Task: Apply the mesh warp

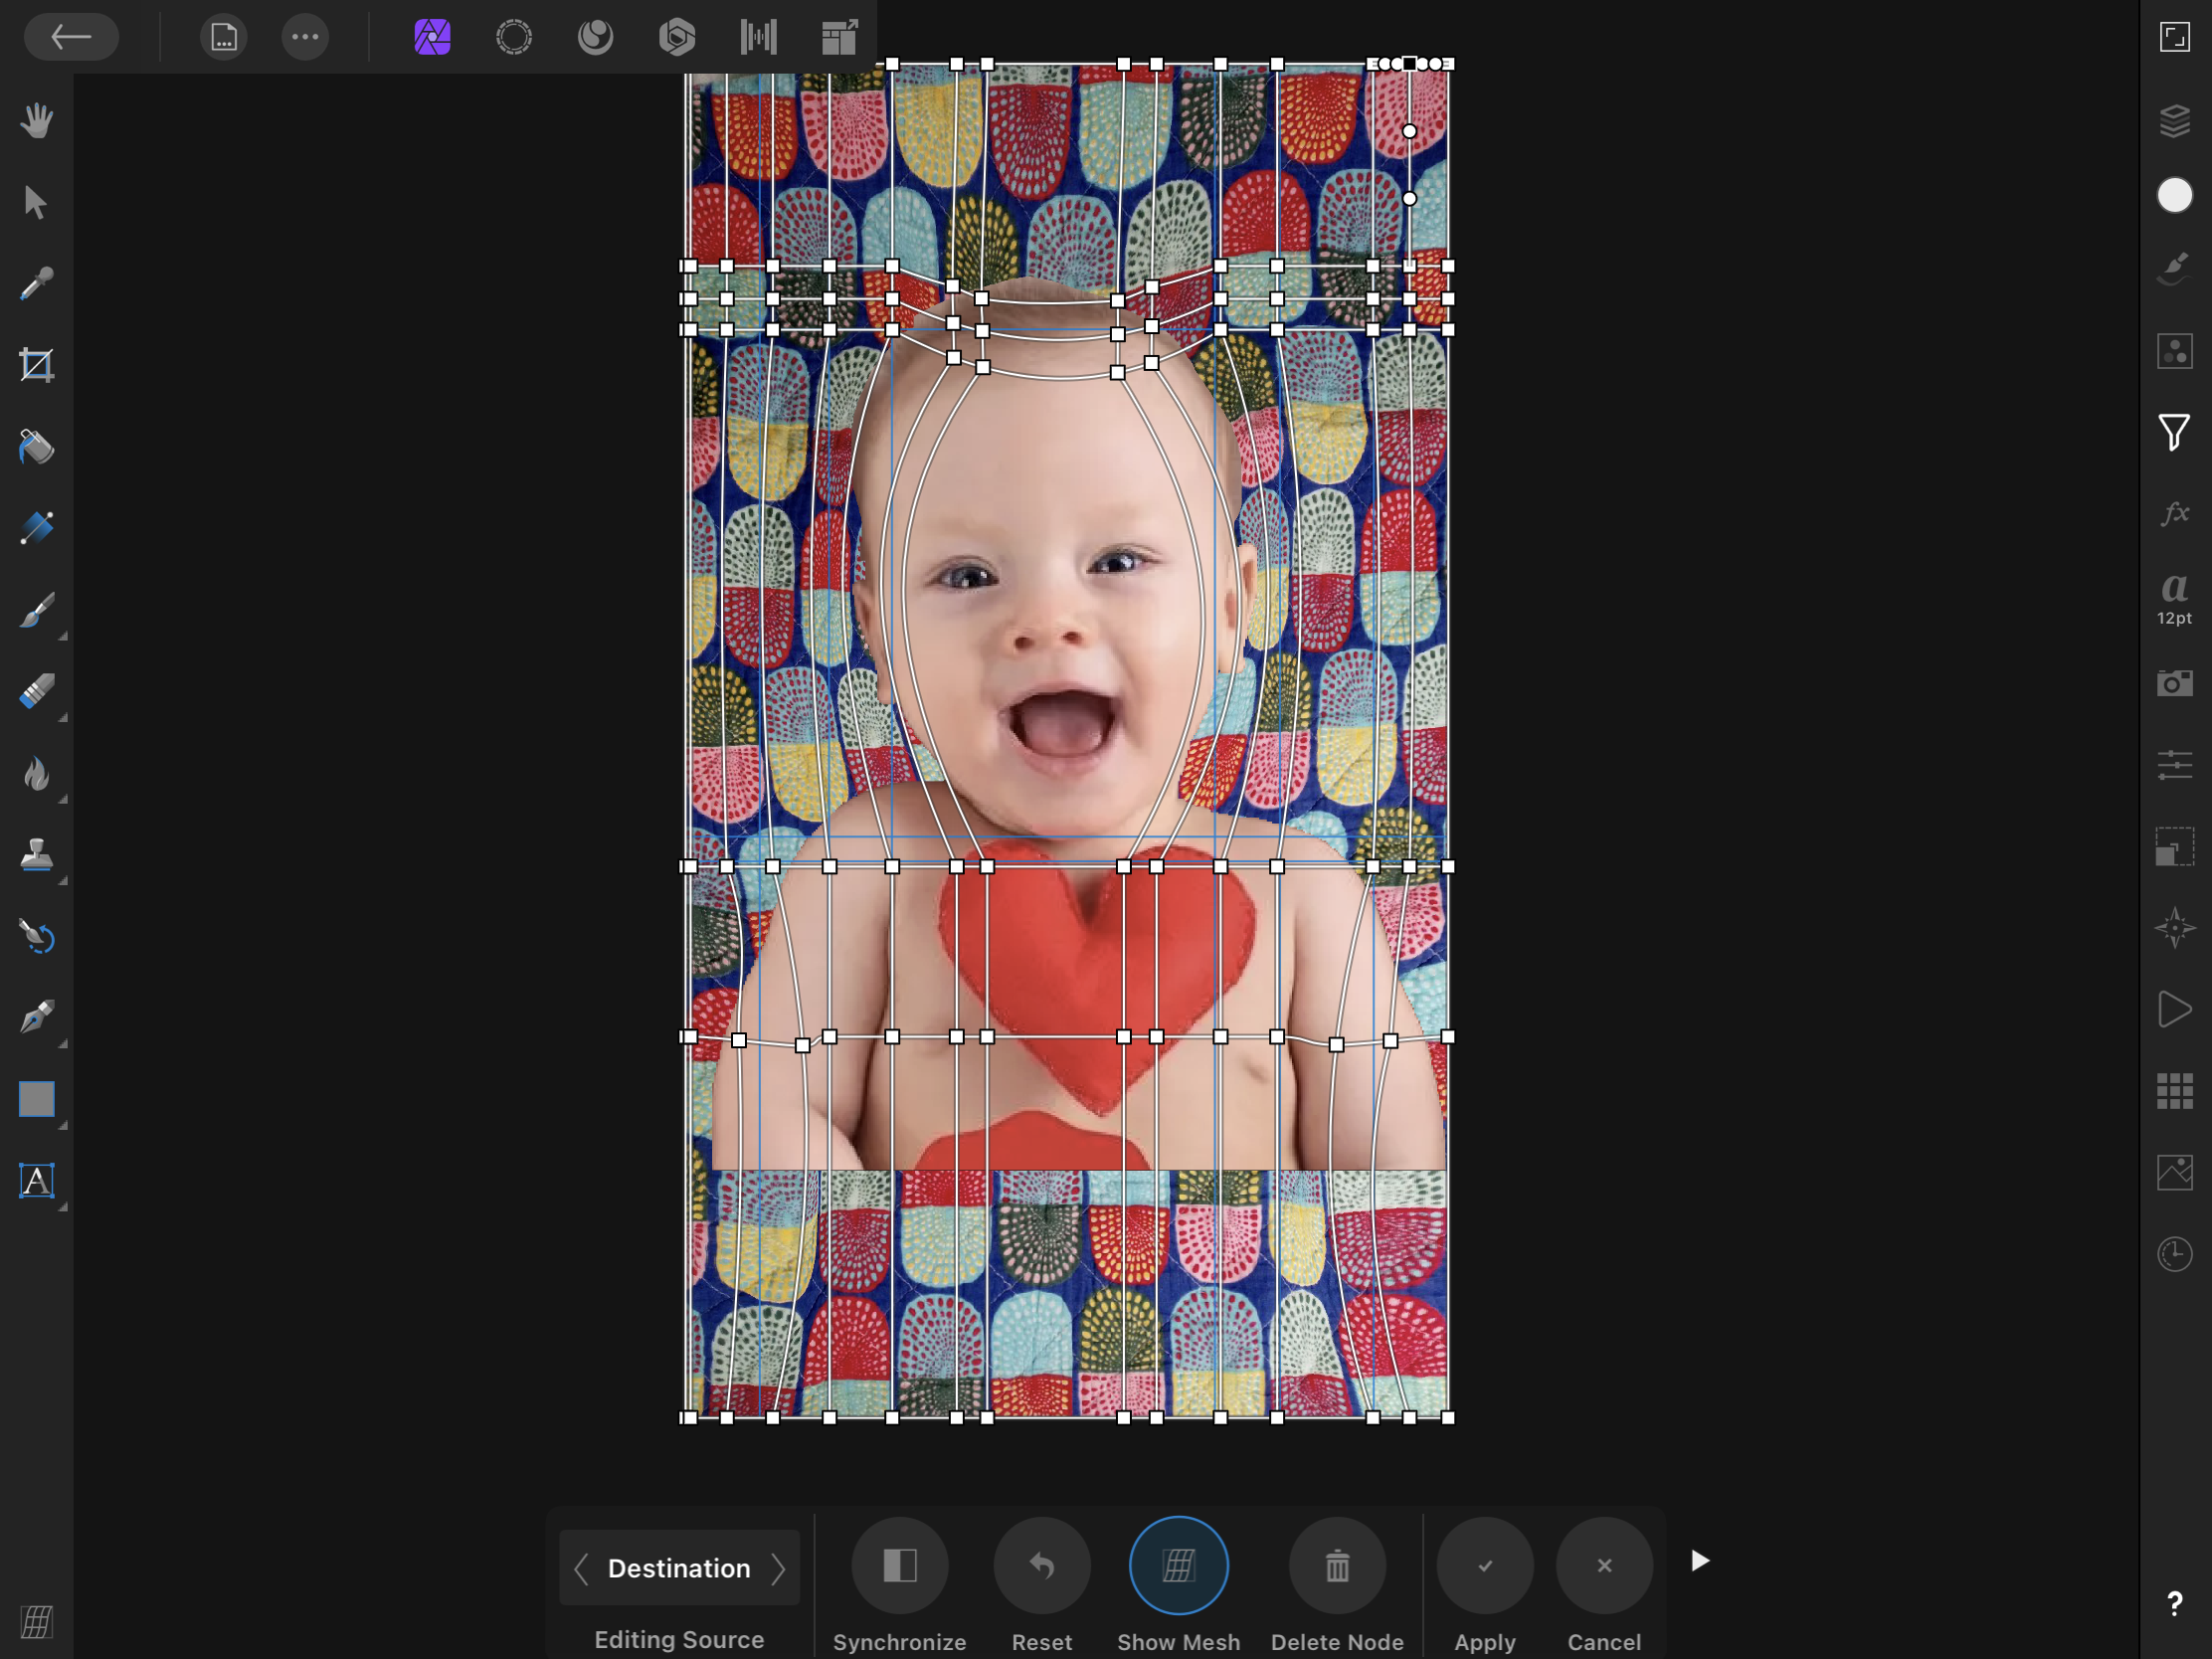Action: coord(1484,1565)
